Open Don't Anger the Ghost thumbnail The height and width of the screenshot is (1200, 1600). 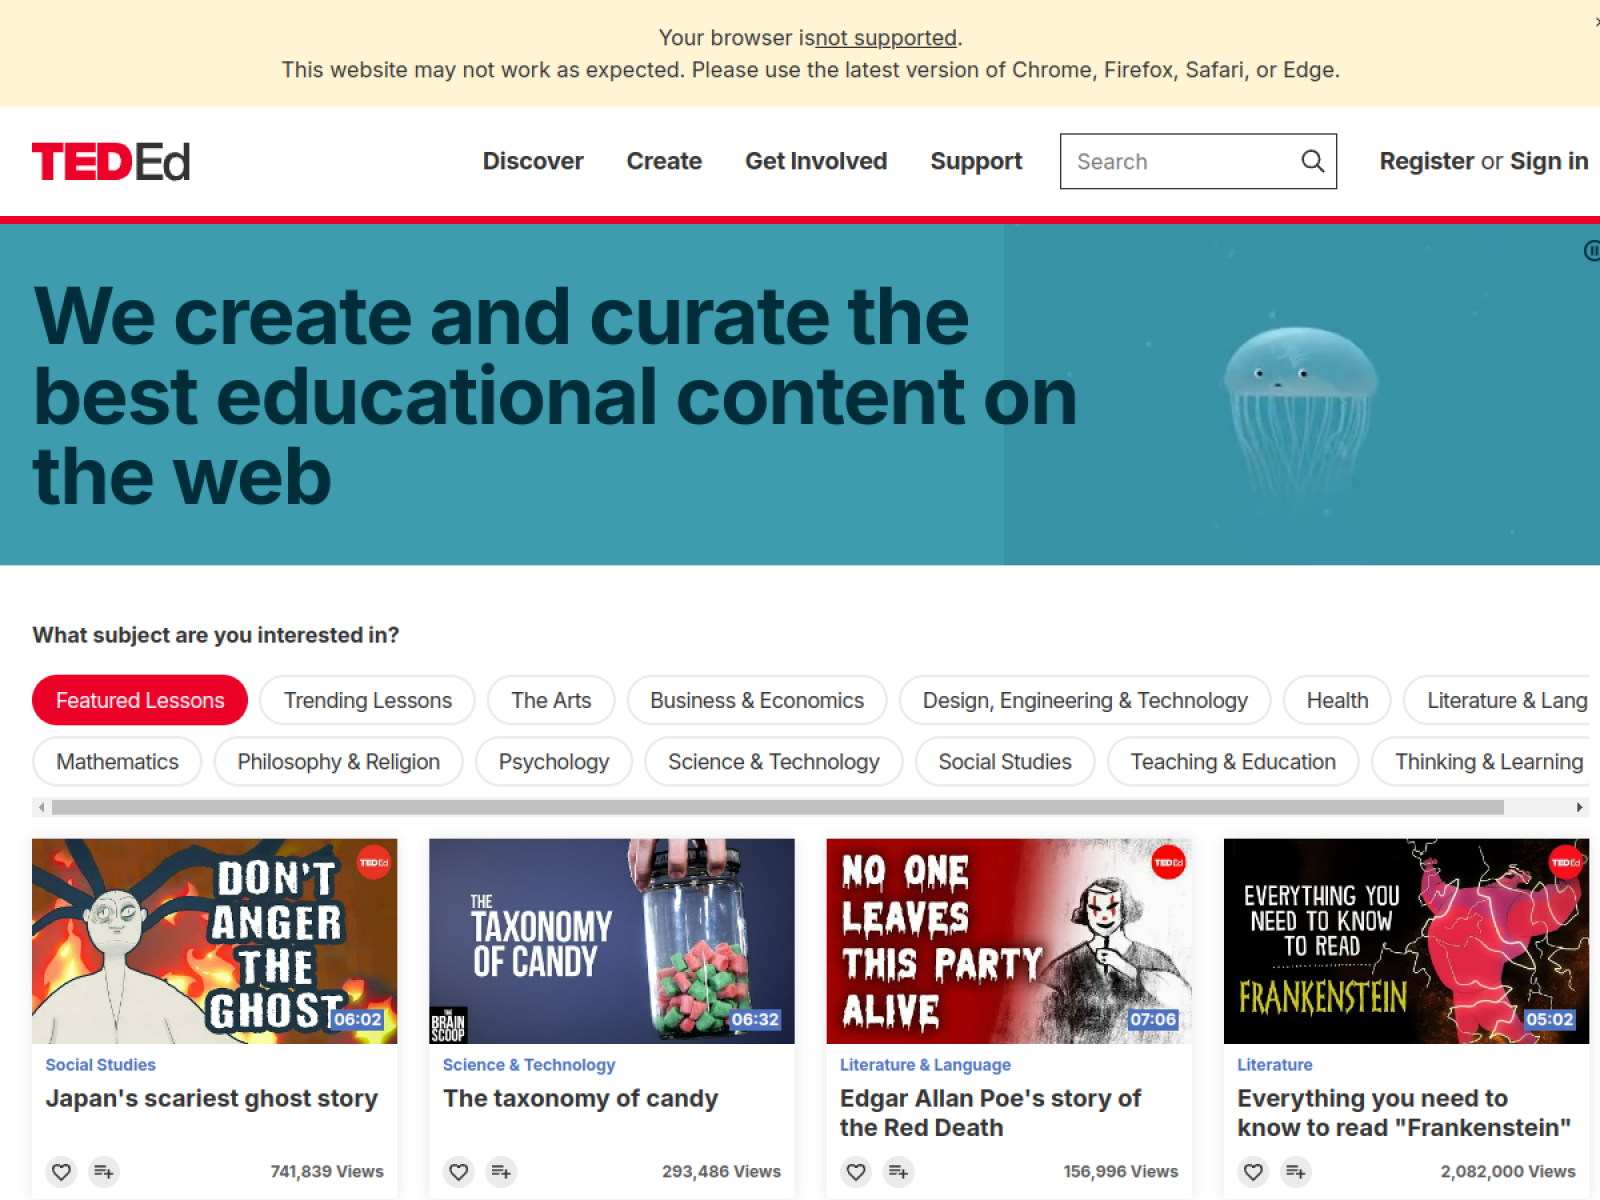pyautogui.click(x=214, y=941)
